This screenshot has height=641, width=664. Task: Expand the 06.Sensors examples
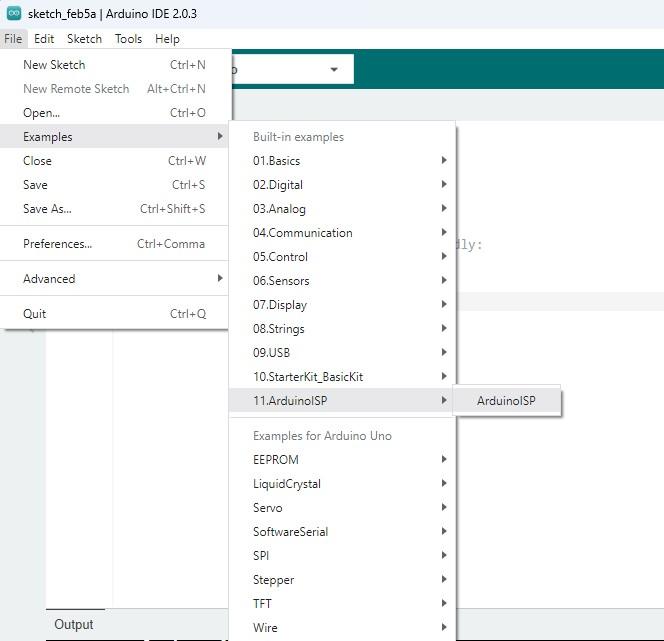point(343,281)
